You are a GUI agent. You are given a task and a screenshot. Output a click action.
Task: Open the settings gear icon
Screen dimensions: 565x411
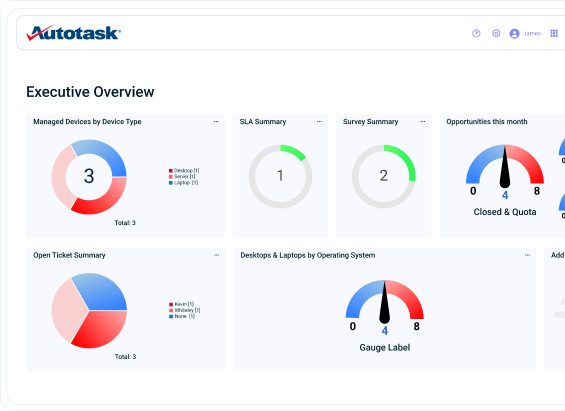(496, 33)
